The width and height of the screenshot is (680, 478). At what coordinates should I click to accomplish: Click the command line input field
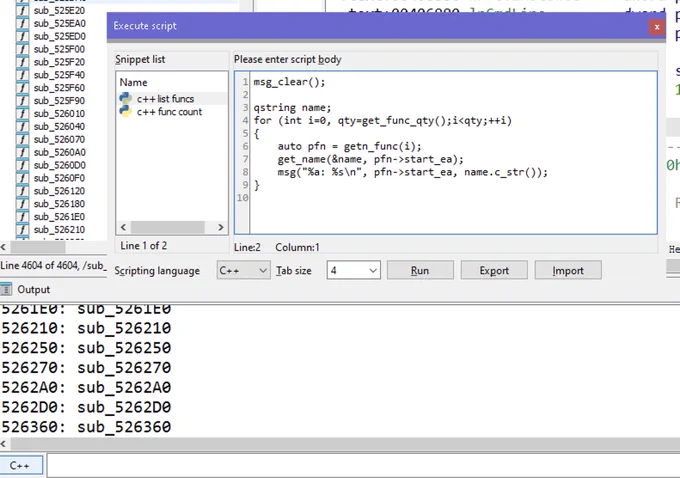[363, 465]
